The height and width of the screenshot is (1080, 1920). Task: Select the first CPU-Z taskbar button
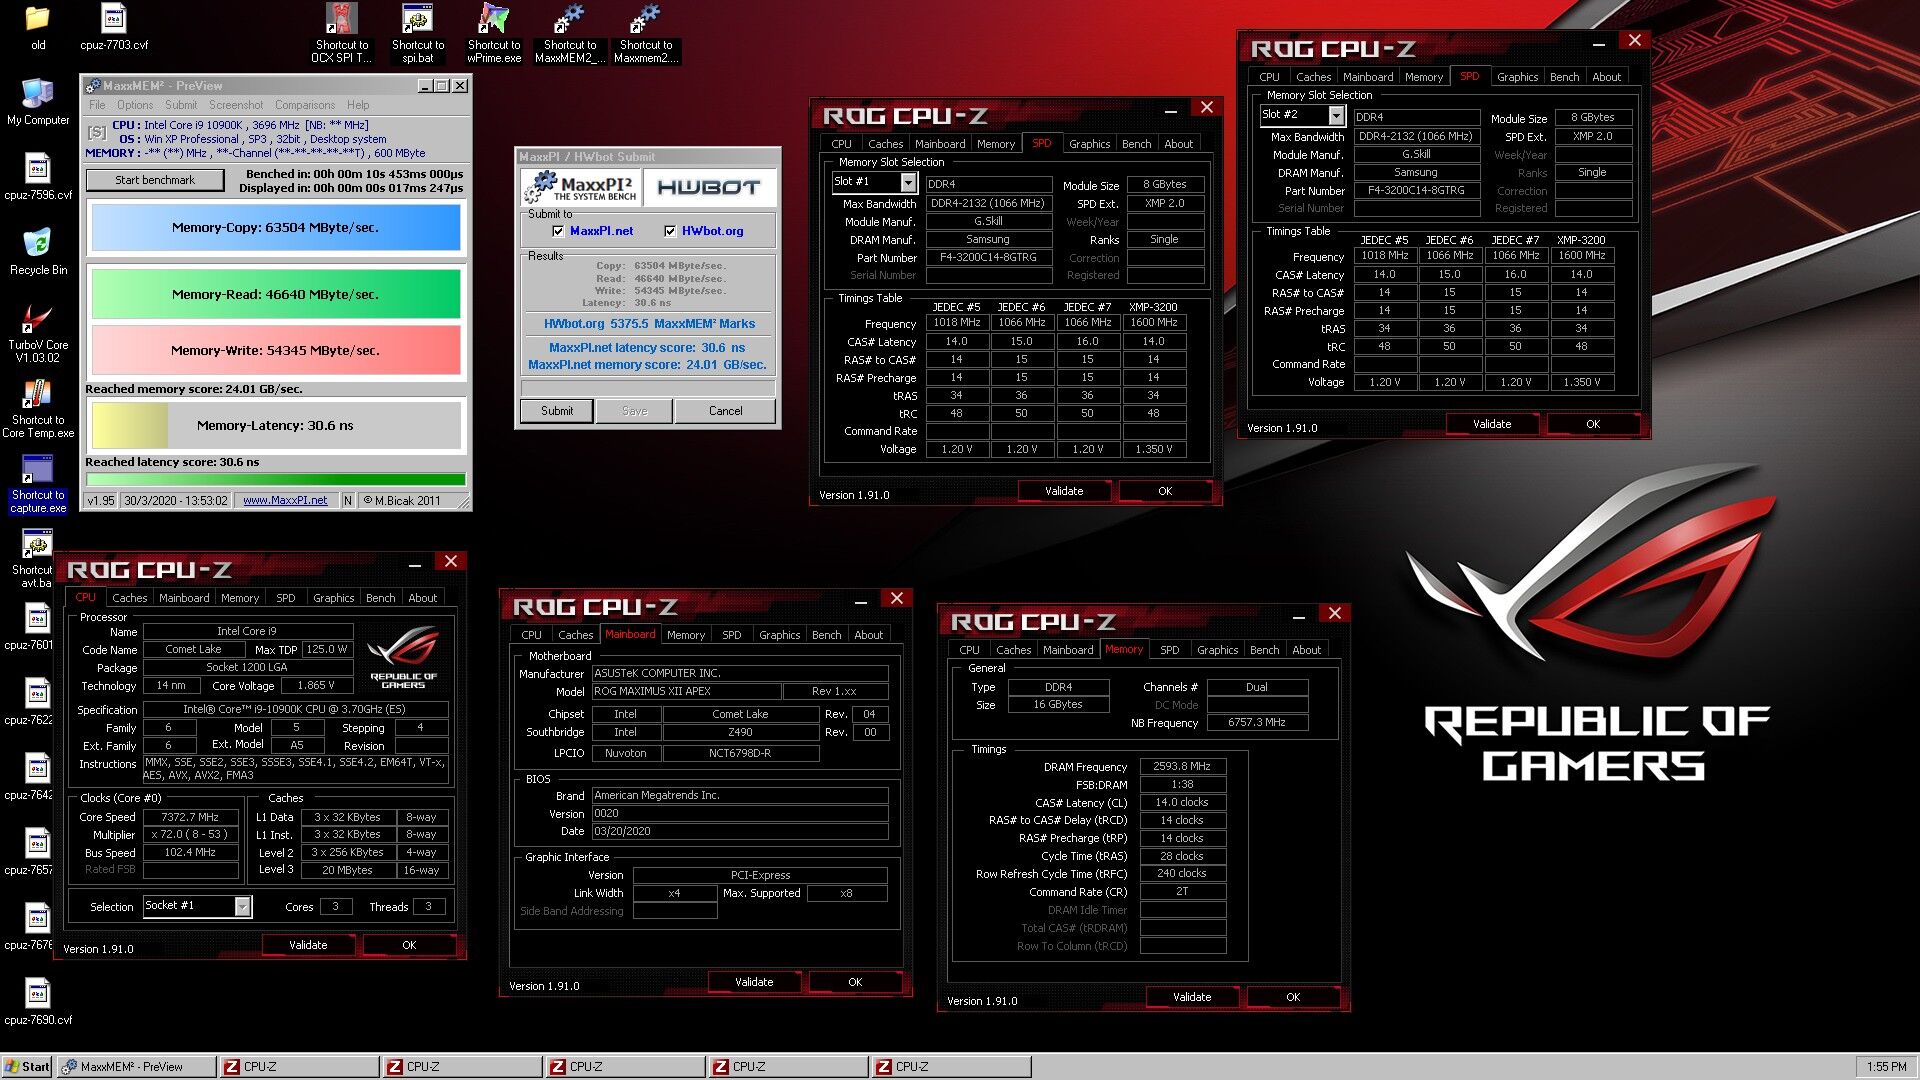click(299, 1067)
